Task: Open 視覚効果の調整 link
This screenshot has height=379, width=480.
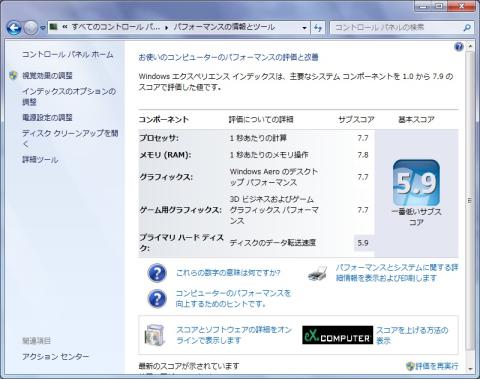Action: (x=47, y=76)
